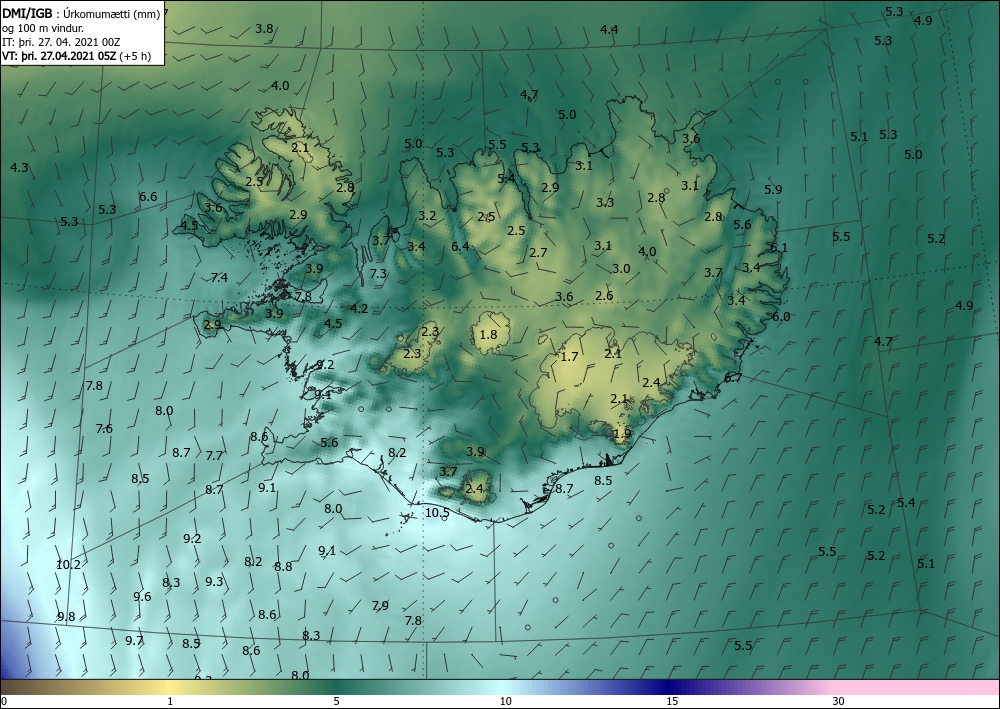Click the 1.9 value on southern Vatnajökull
Screen dimensions: 1000x709
coord(622,434)
